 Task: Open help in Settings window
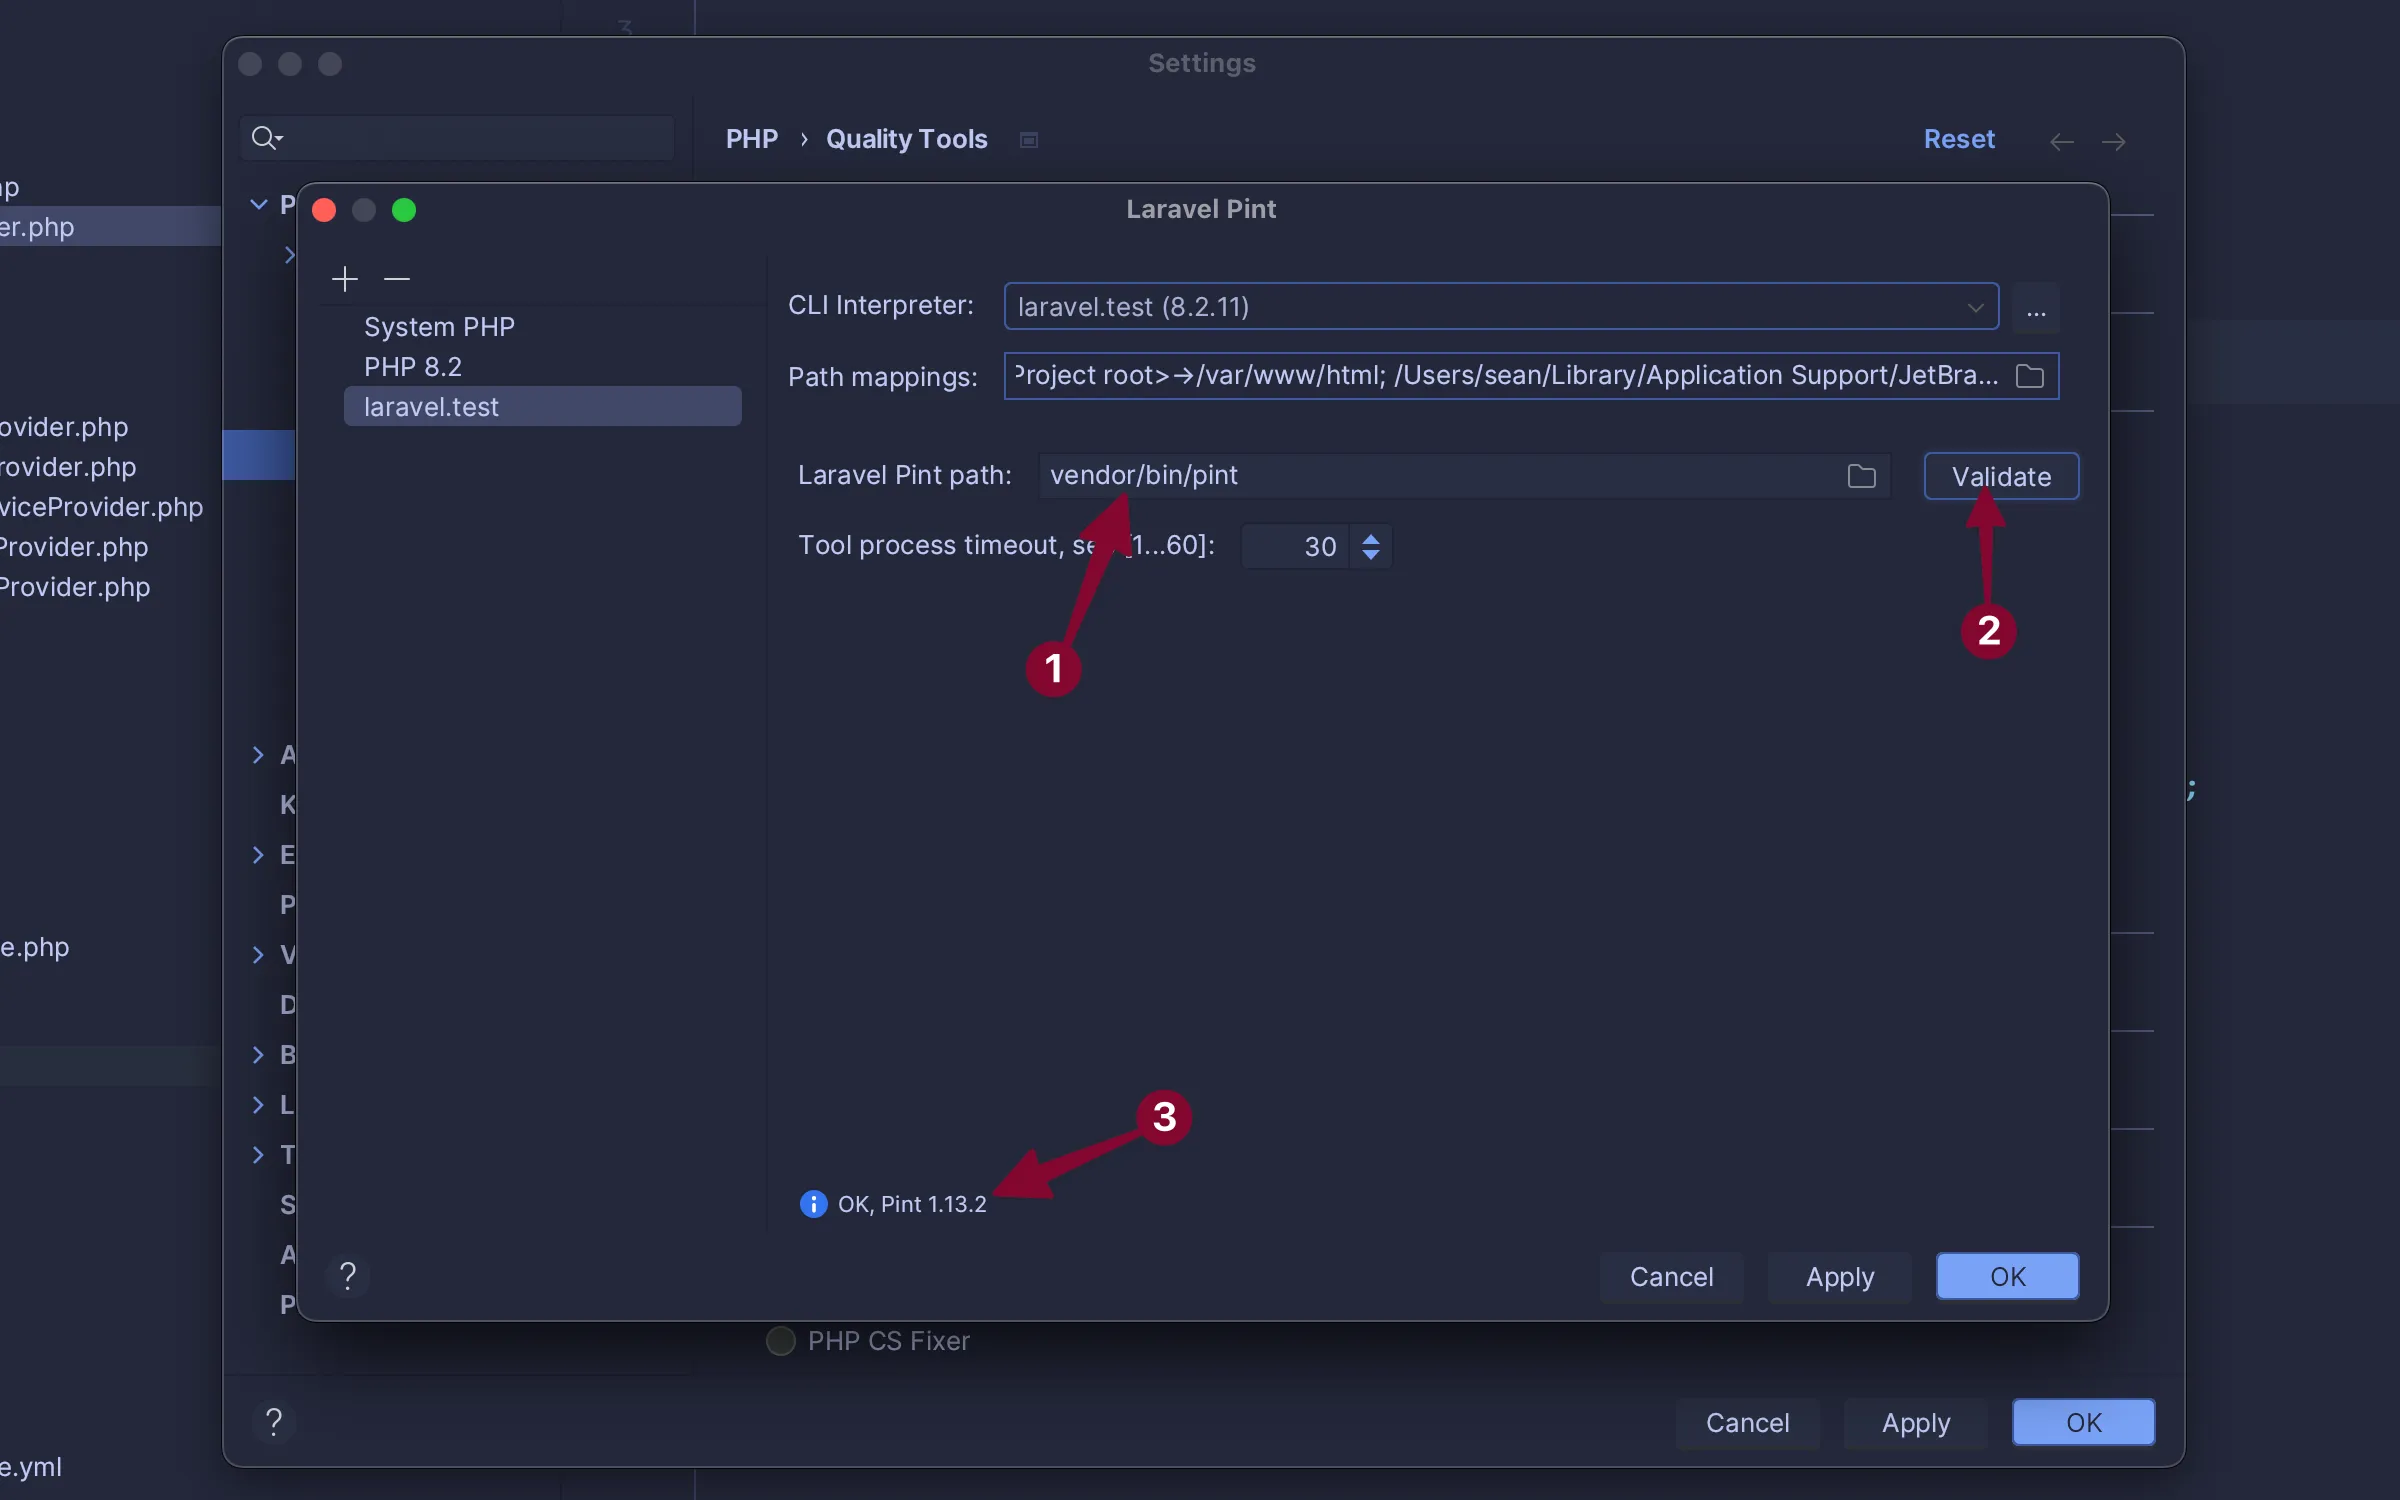pyautogui.click(x=274, y=1421)
